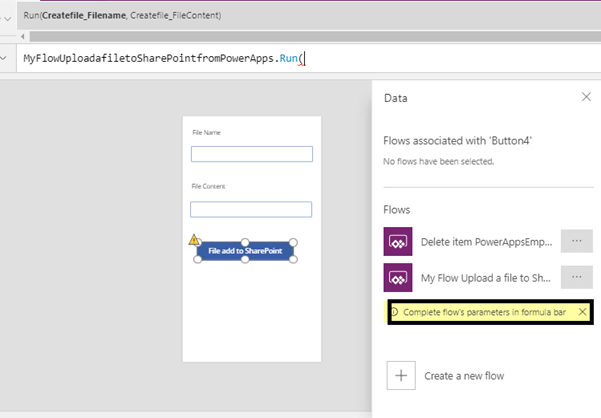This screenshot has width=601, height=418.
Task: Click the plus icon to create flow
Action: pyautogui.click(x=401, y=376)
